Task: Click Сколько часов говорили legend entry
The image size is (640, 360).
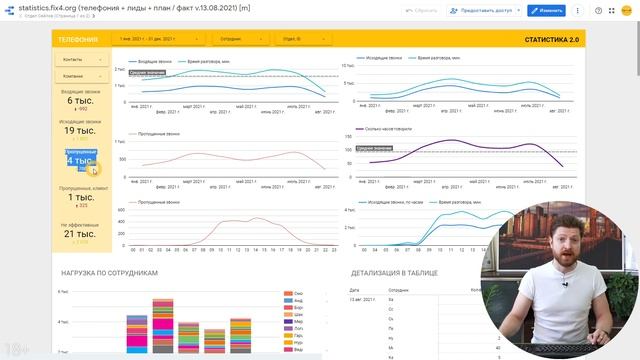Action: (x=384, y=129)
